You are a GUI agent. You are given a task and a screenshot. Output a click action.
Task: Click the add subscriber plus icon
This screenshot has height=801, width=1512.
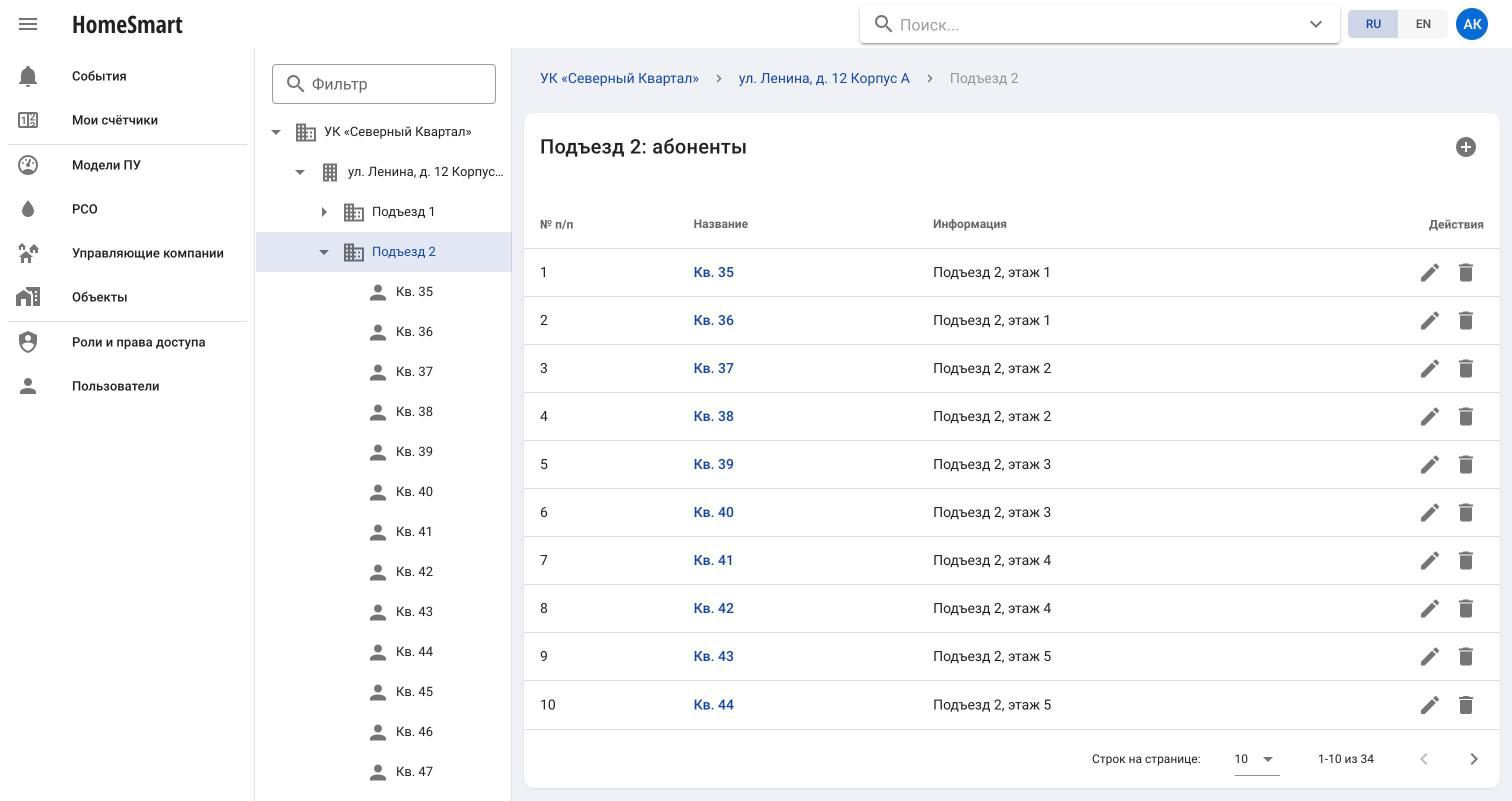point(1466,147)
